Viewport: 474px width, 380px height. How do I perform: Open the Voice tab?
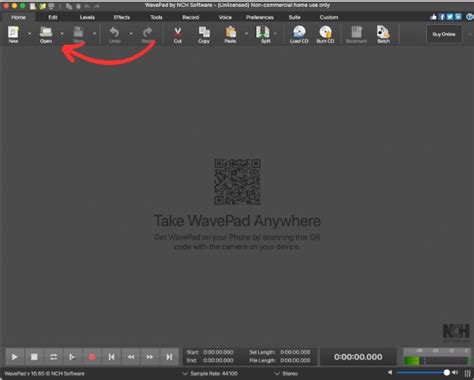coord(225,17)
